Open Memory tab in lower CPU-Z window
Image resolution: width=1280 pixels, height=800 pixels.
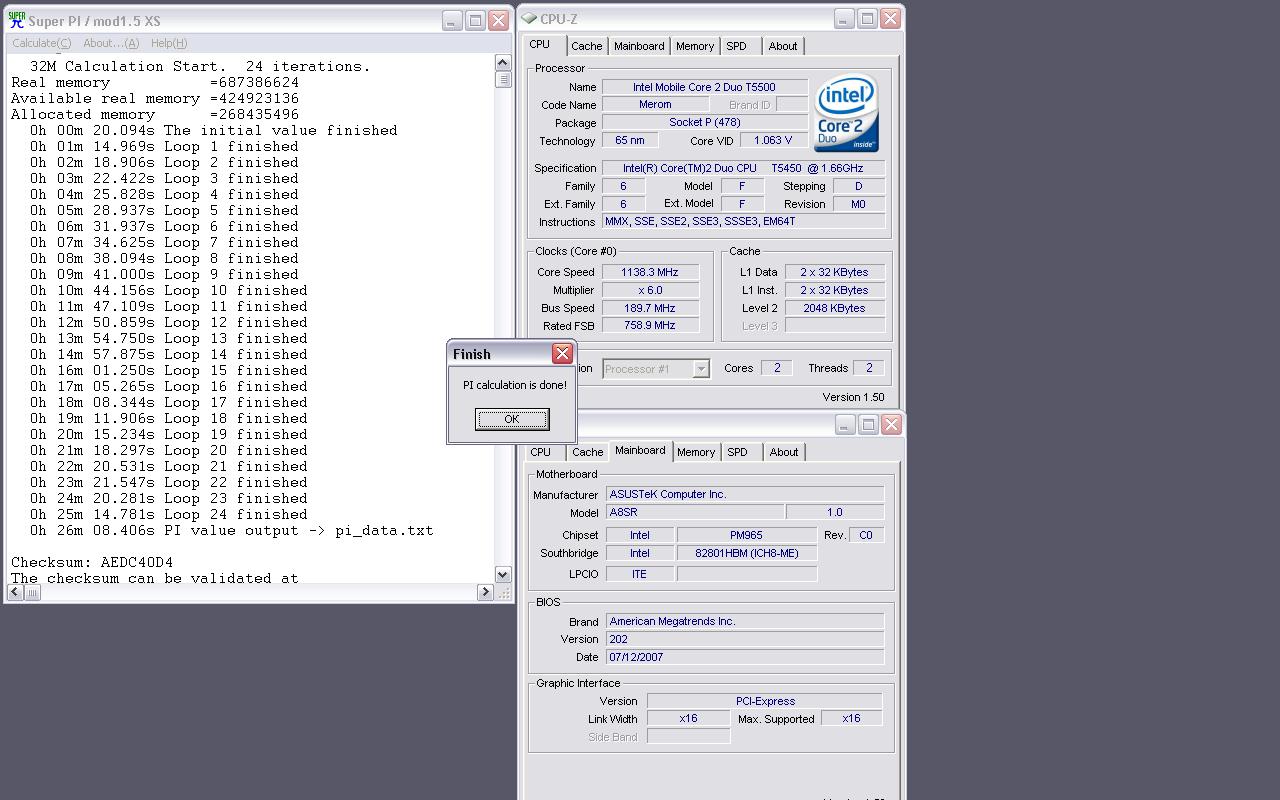point(696,452)
